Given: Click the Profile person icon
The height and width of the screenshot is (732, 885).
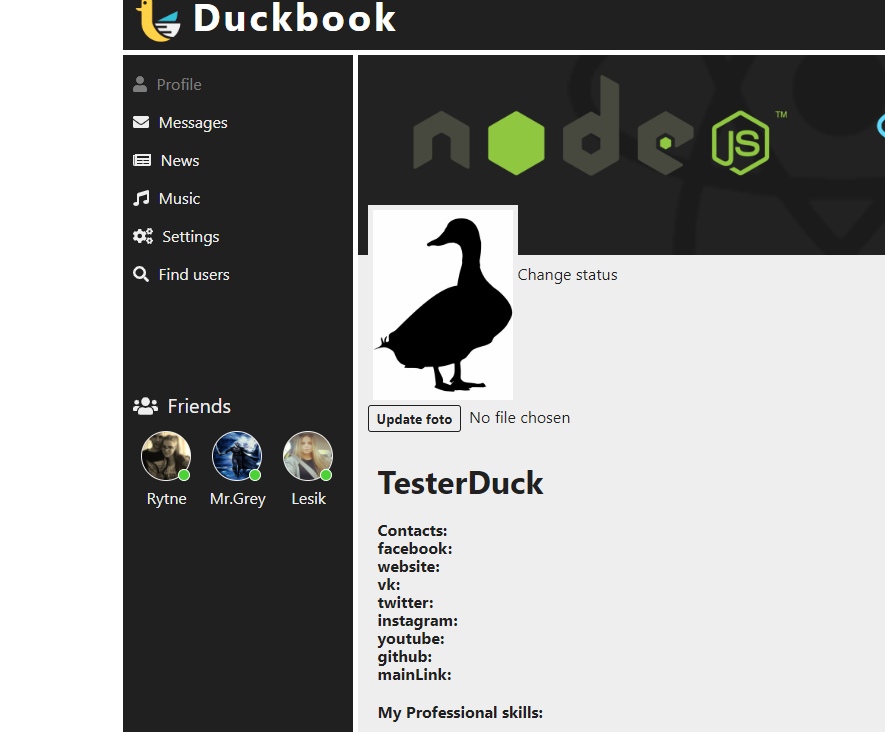Looking at the screenshot, I should pos(140,84).
